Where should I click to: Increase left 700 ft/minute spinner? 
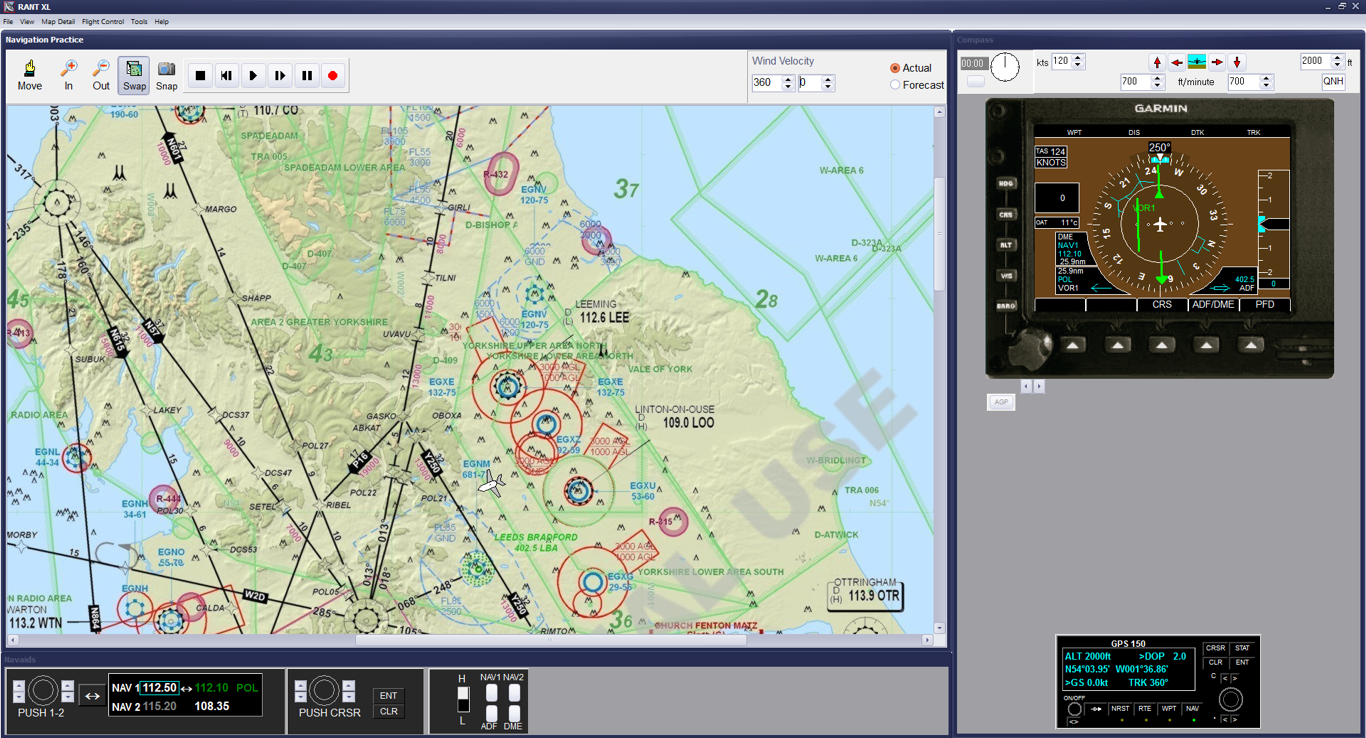(x=1158, y=78)
